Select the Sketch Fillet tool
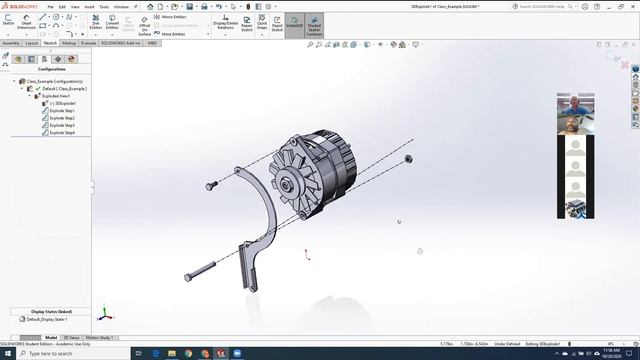The image size is (640, 360). coord(69,34)
